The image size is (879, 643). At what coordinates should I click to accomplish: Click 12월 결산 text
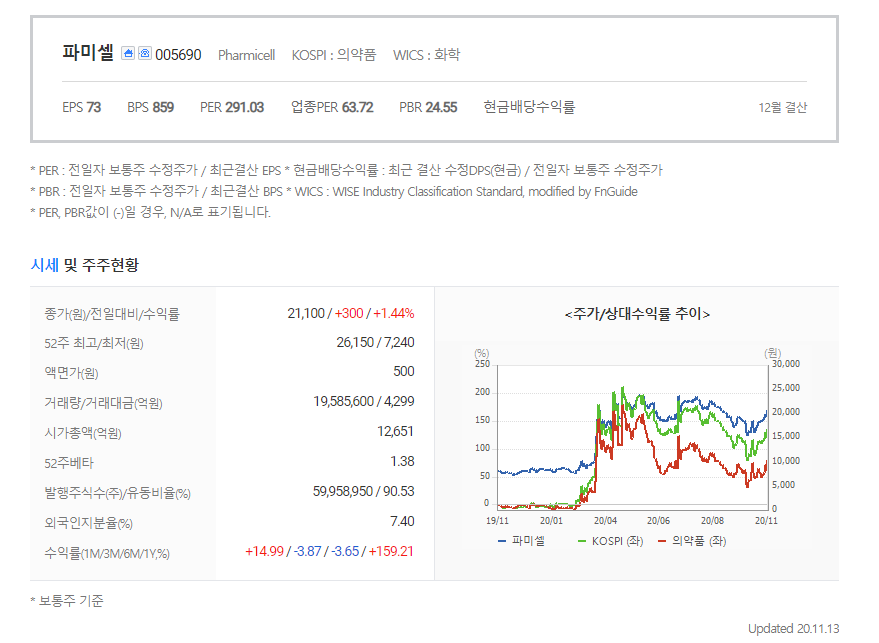tap(783, 108)
